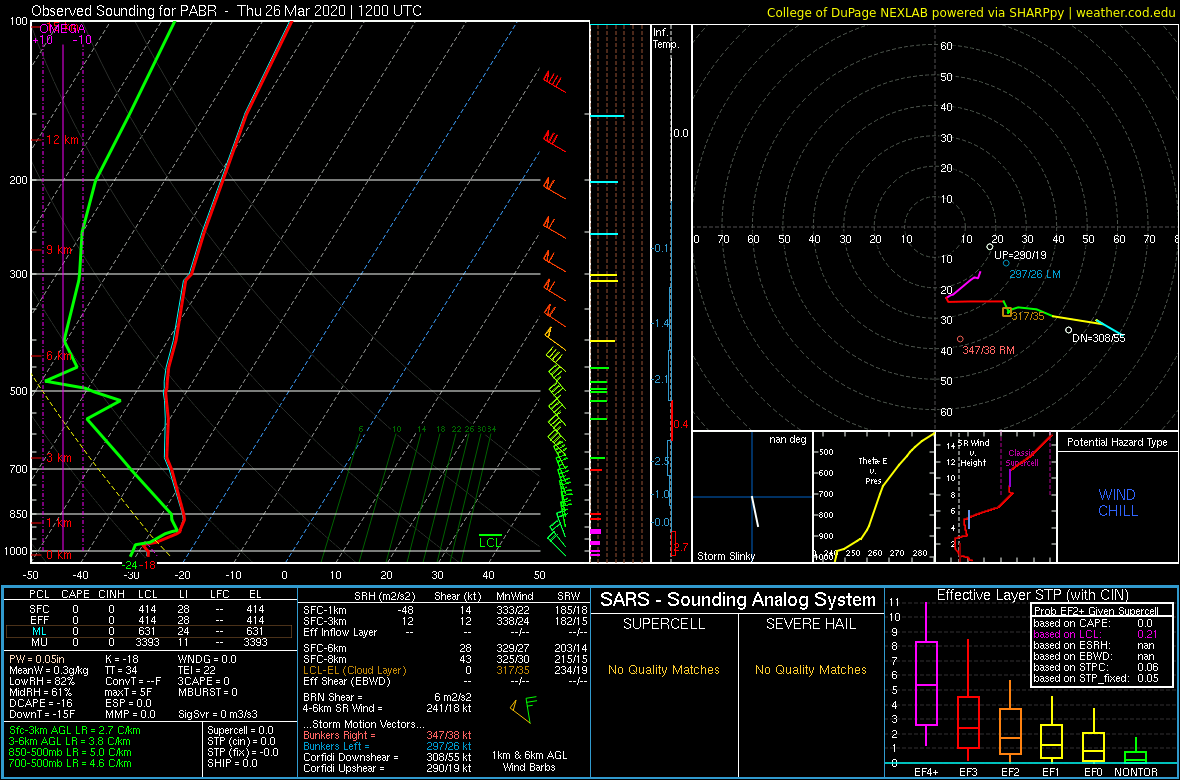Select the OMEGA label above the skew-T
This screenshot has height=780, width=1180.
[x=63, y=29]
